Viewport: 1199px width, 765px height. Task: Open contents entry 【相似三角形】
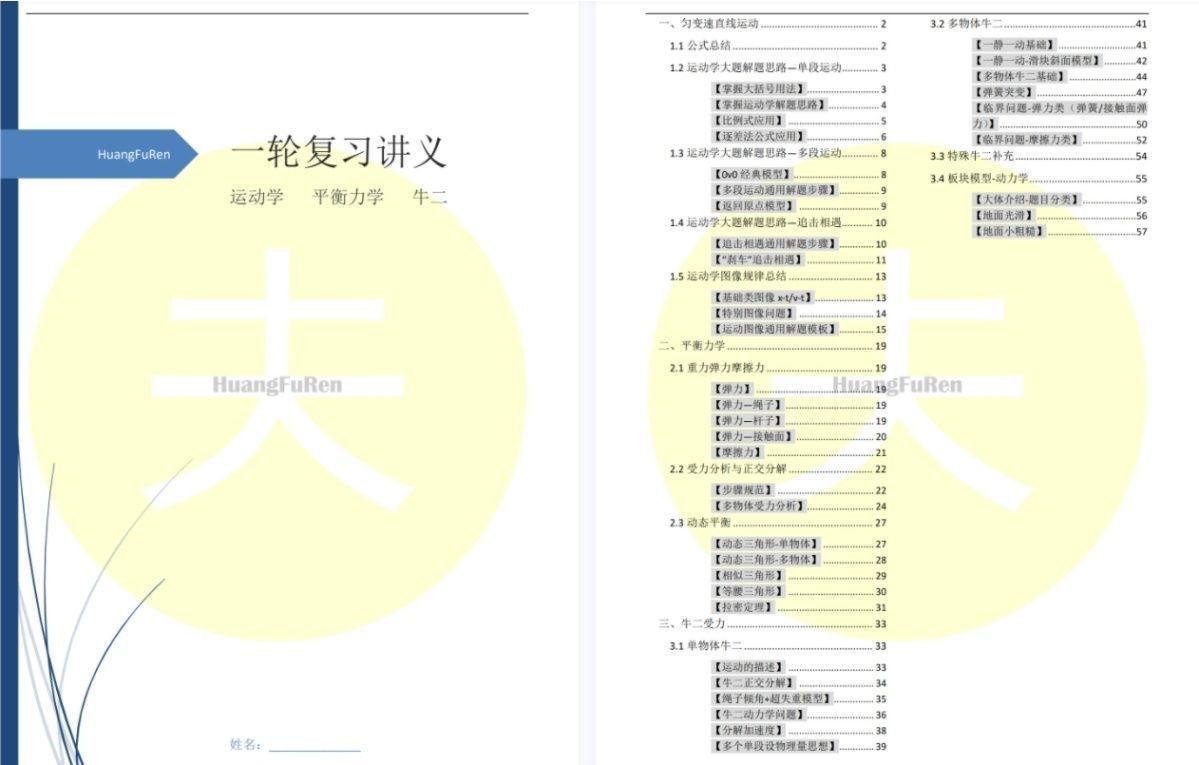[x=799, y=576]
